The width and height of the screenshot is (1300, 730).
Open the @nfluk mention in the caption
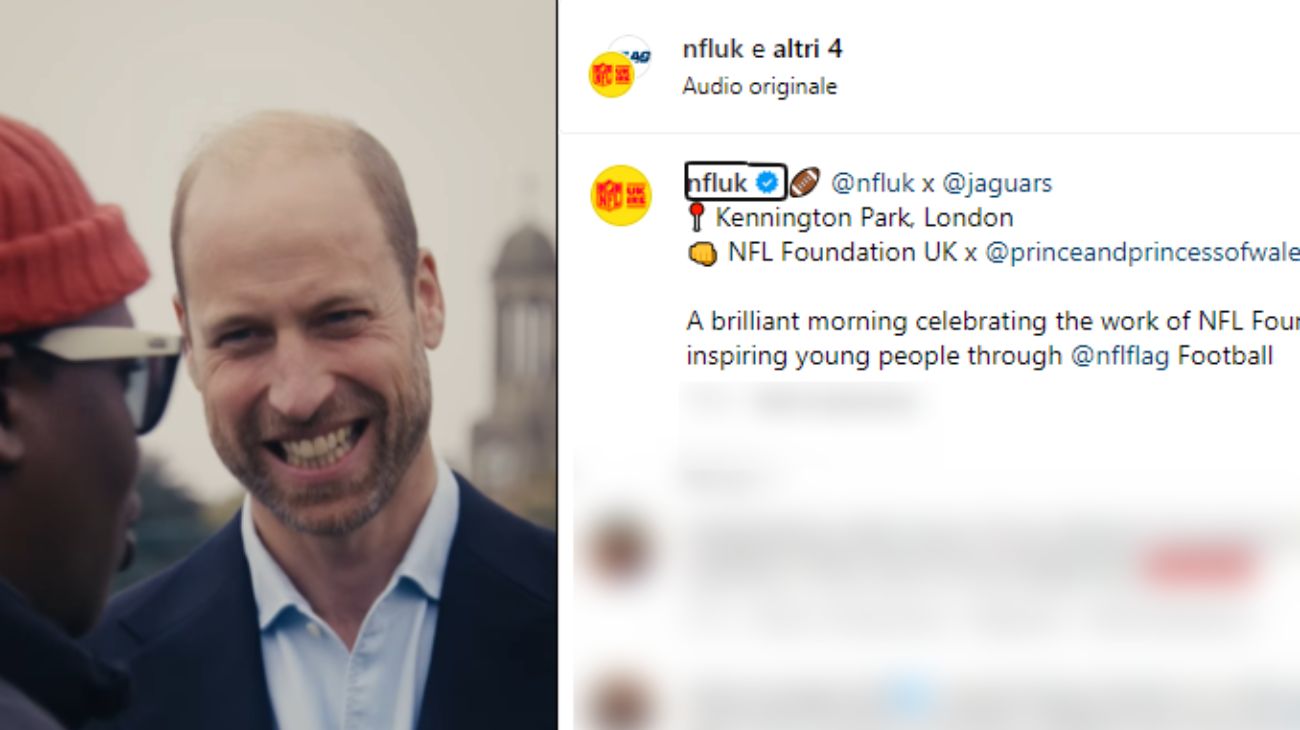coord(872,183)
